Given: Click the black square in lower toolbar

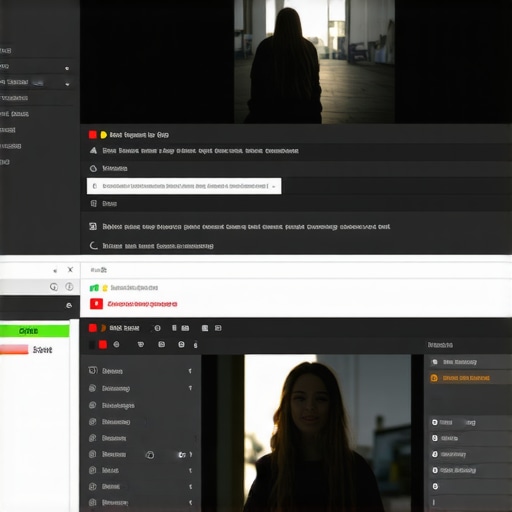Looking at the screenshot, I should coord(92,345).
